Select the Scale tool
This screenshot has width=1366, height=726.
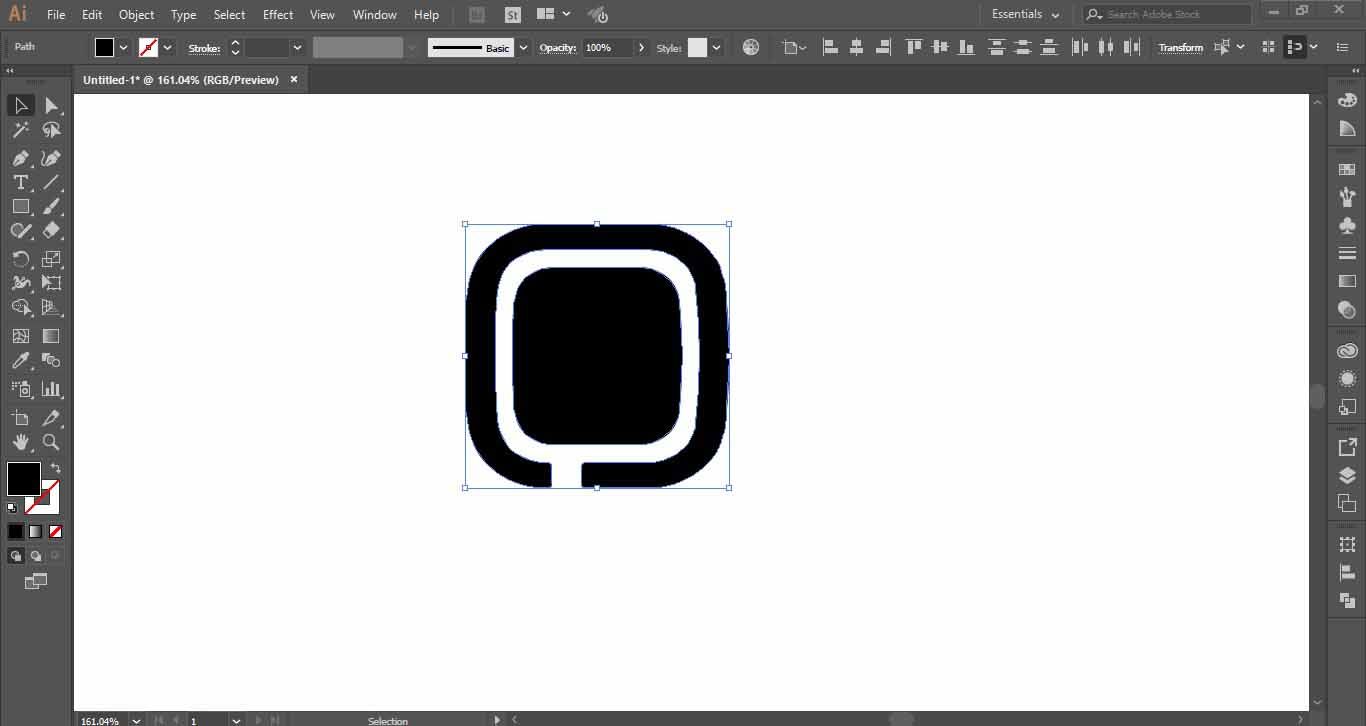(51, 259)
